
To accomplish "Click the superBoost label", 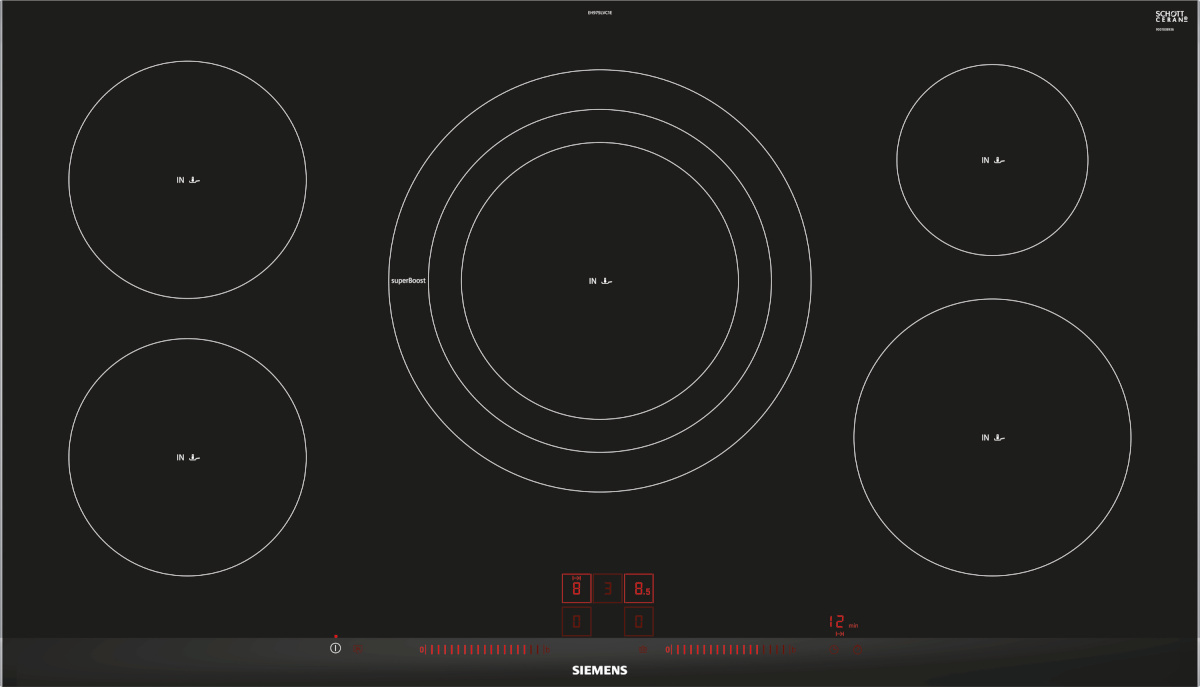I will [x=408, y=281].
